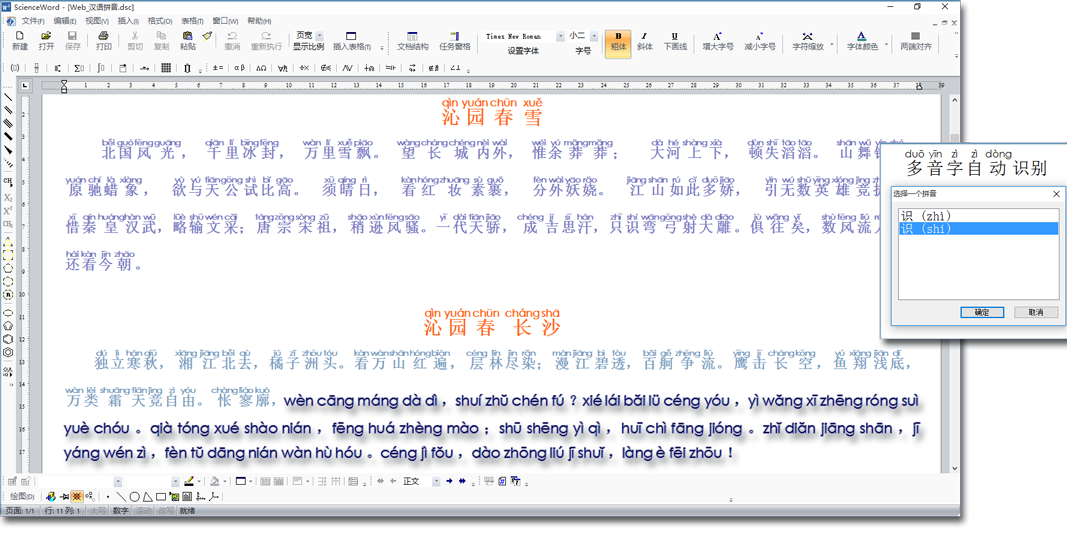This screenshot has height=545, width=1067.
Task: Open the font size (小二) dropdown
Action: [594, 37]
